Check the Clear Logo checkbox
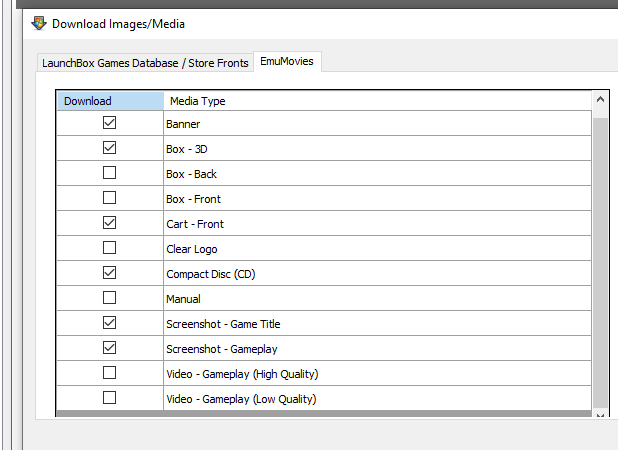The height and width of the screenshot is (450, 618). tap(109, 247)
